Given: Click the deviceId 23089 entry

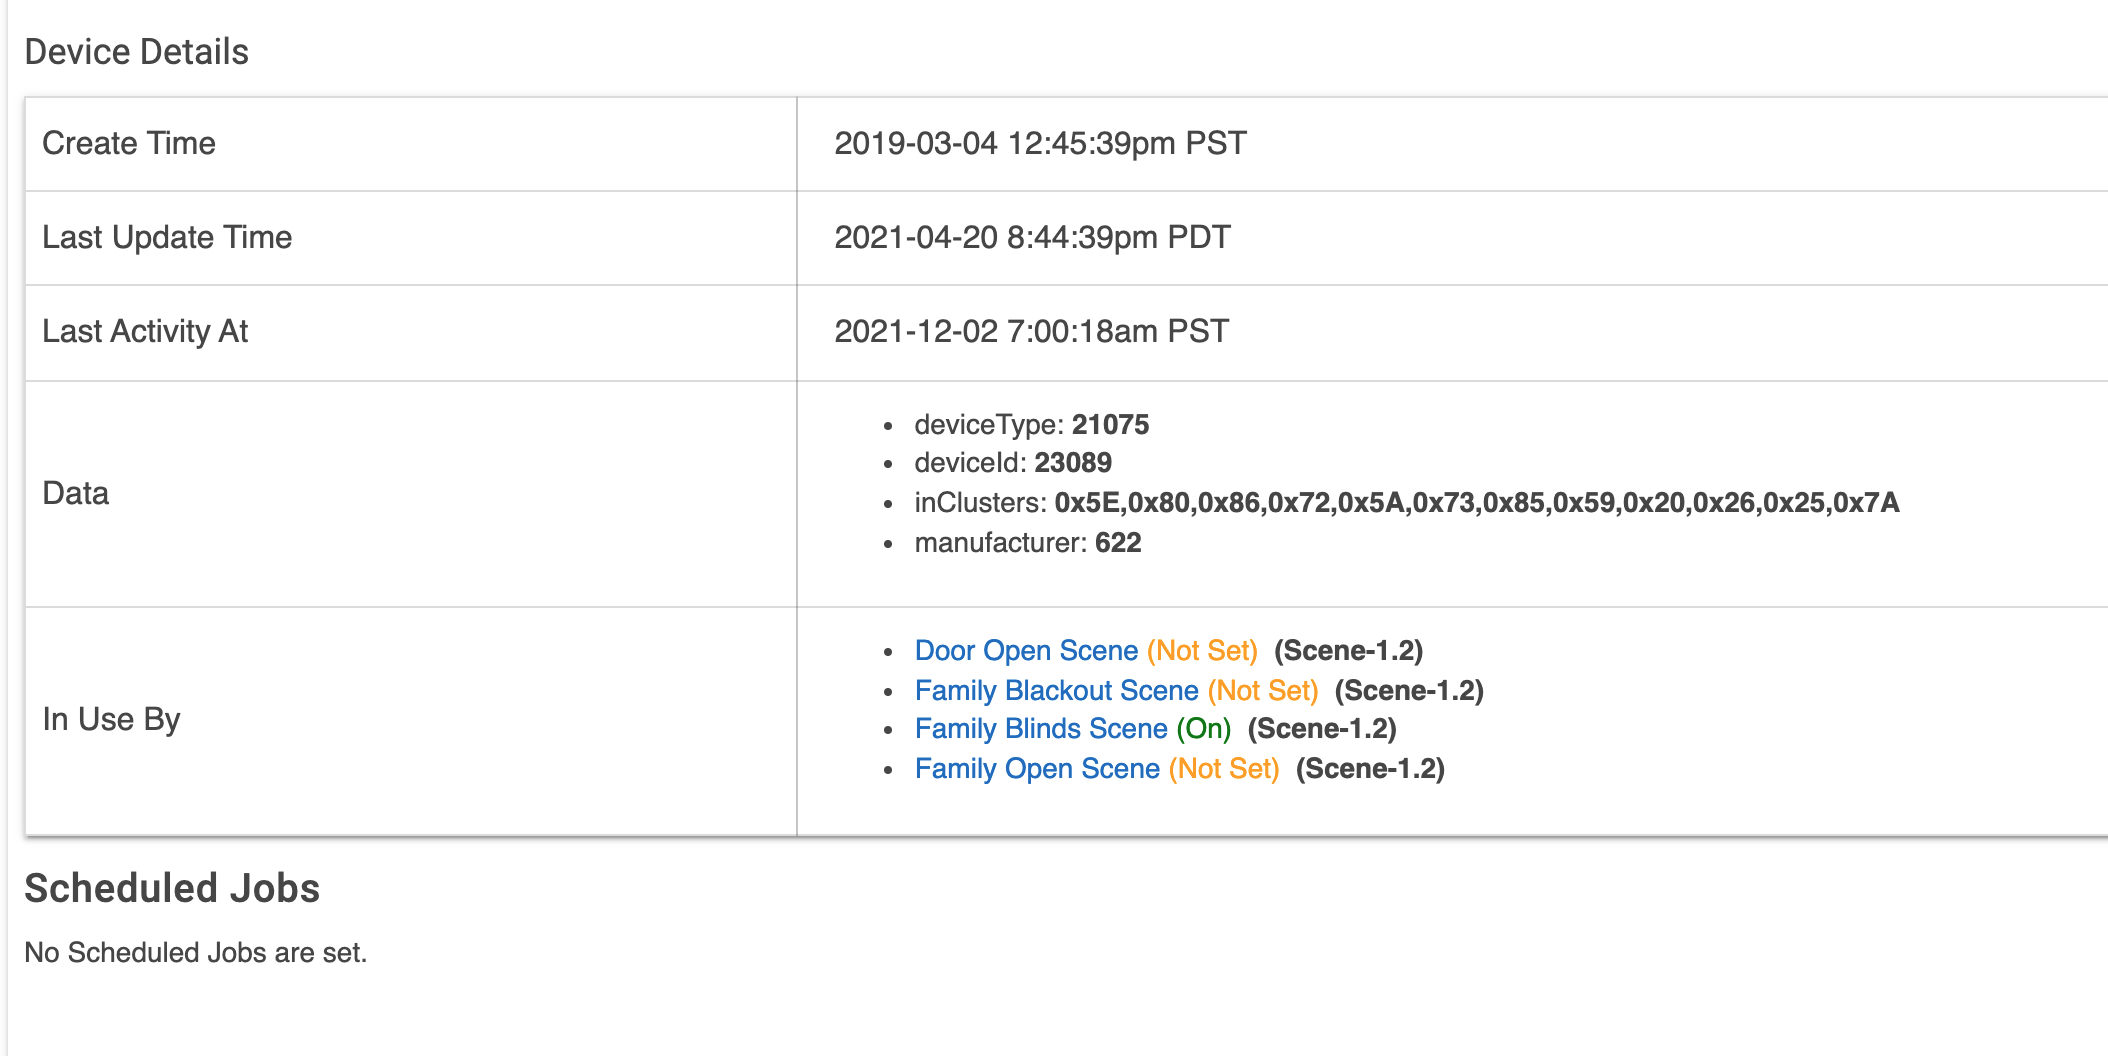Looking at the screenshot, I should pos(1012,463).
